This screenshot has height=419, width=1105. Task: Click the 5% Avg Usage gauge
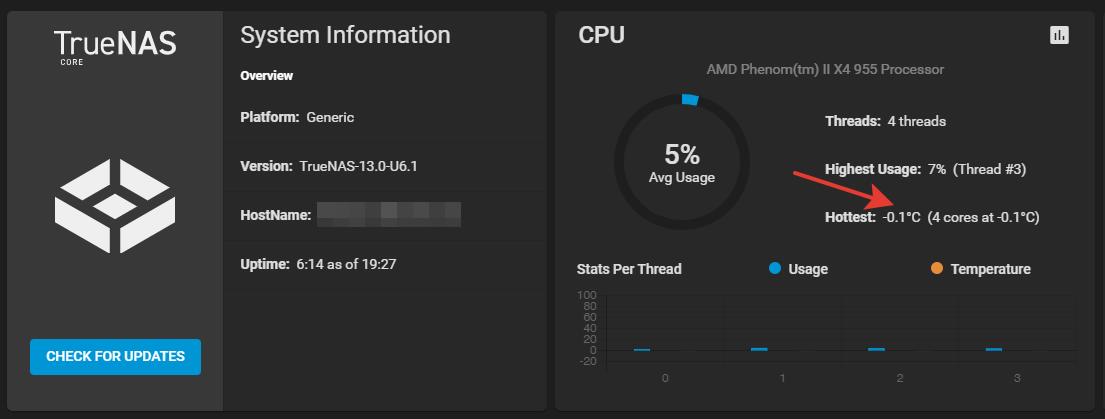[681, 163]
